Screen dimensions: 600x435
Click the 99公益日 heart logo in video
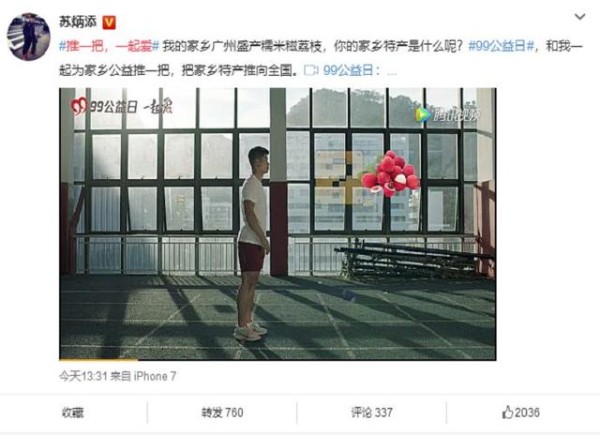79,106
